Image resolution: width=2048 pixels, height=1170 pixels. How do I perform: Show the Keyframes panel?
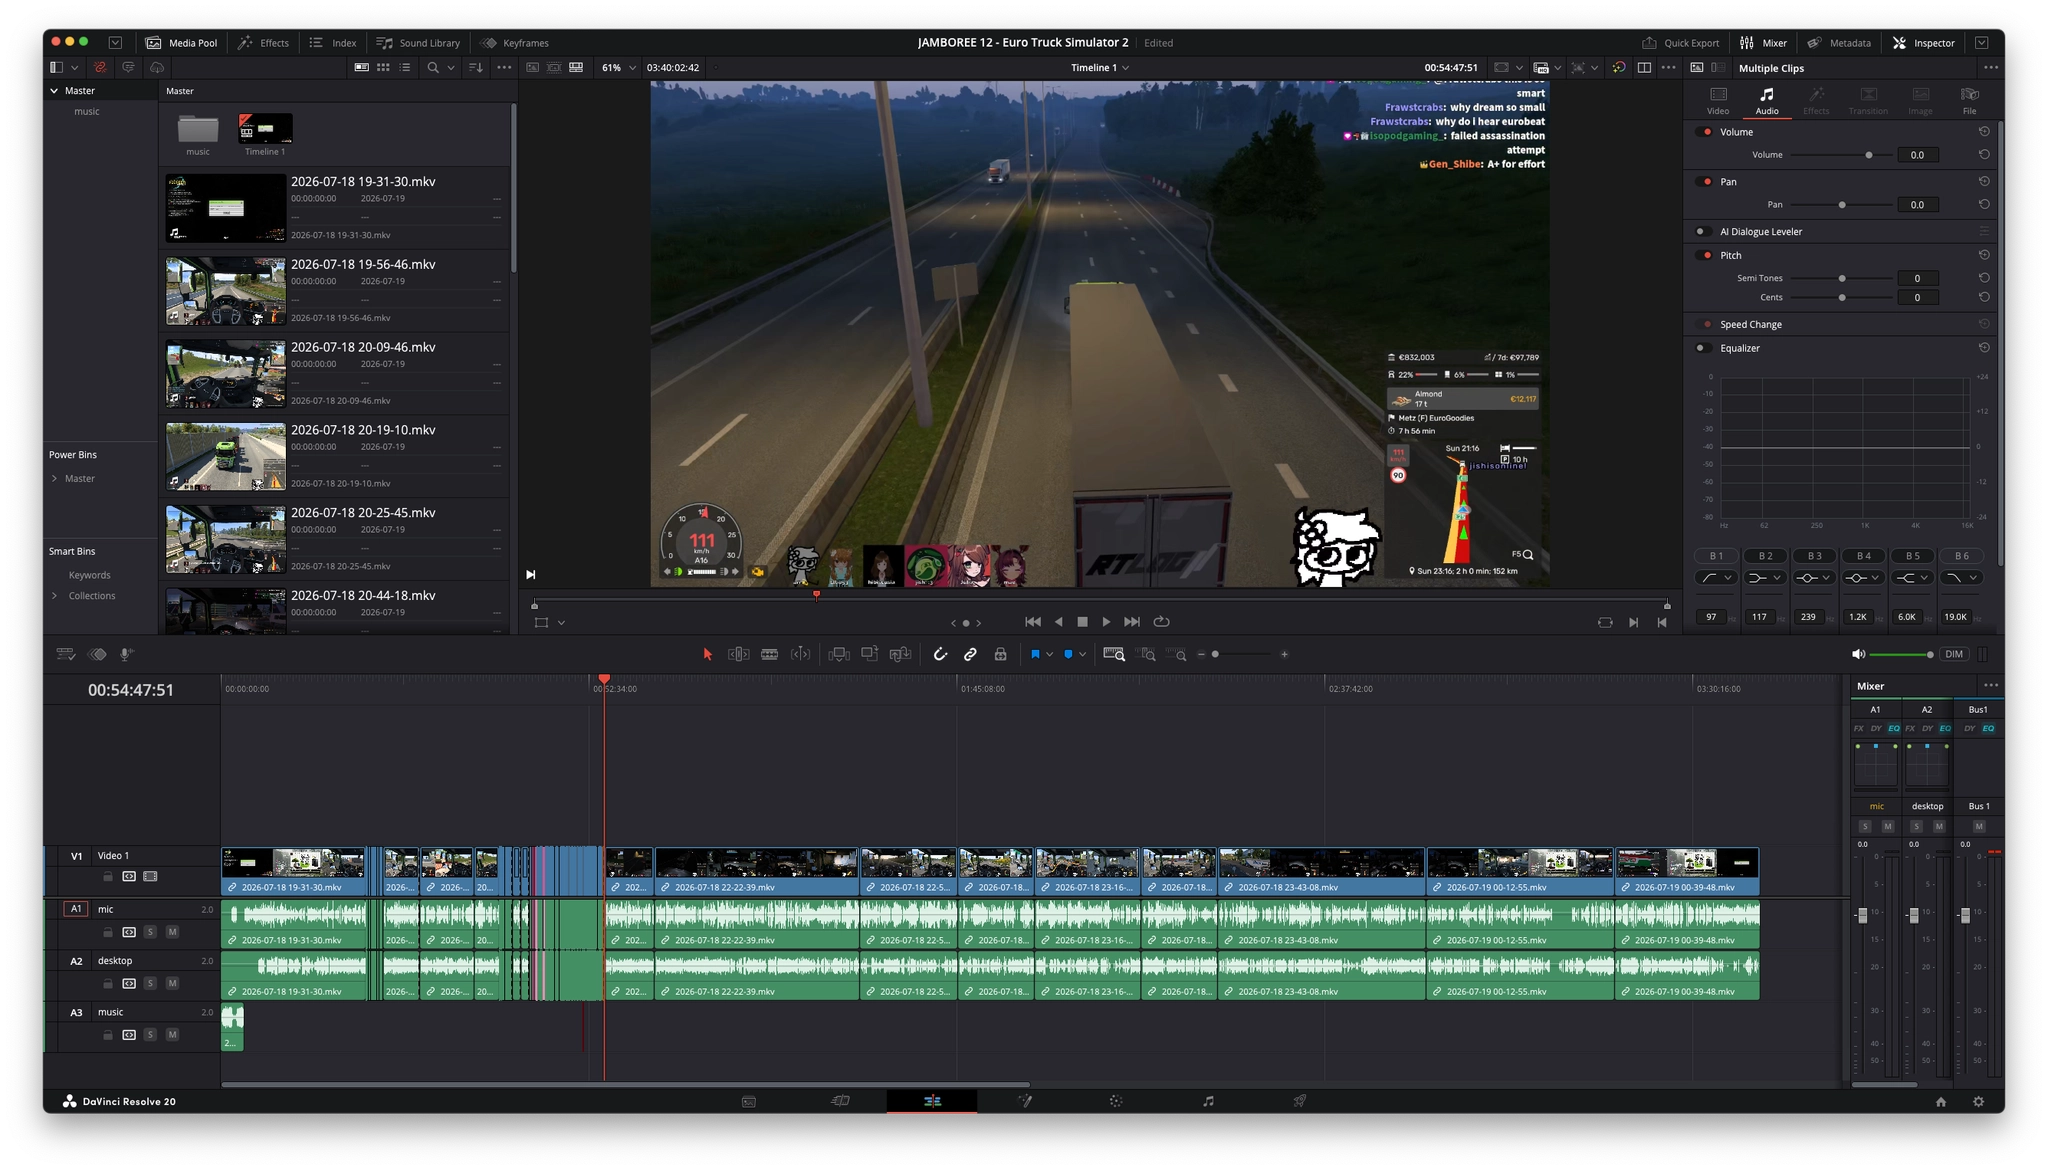(514, 43)
